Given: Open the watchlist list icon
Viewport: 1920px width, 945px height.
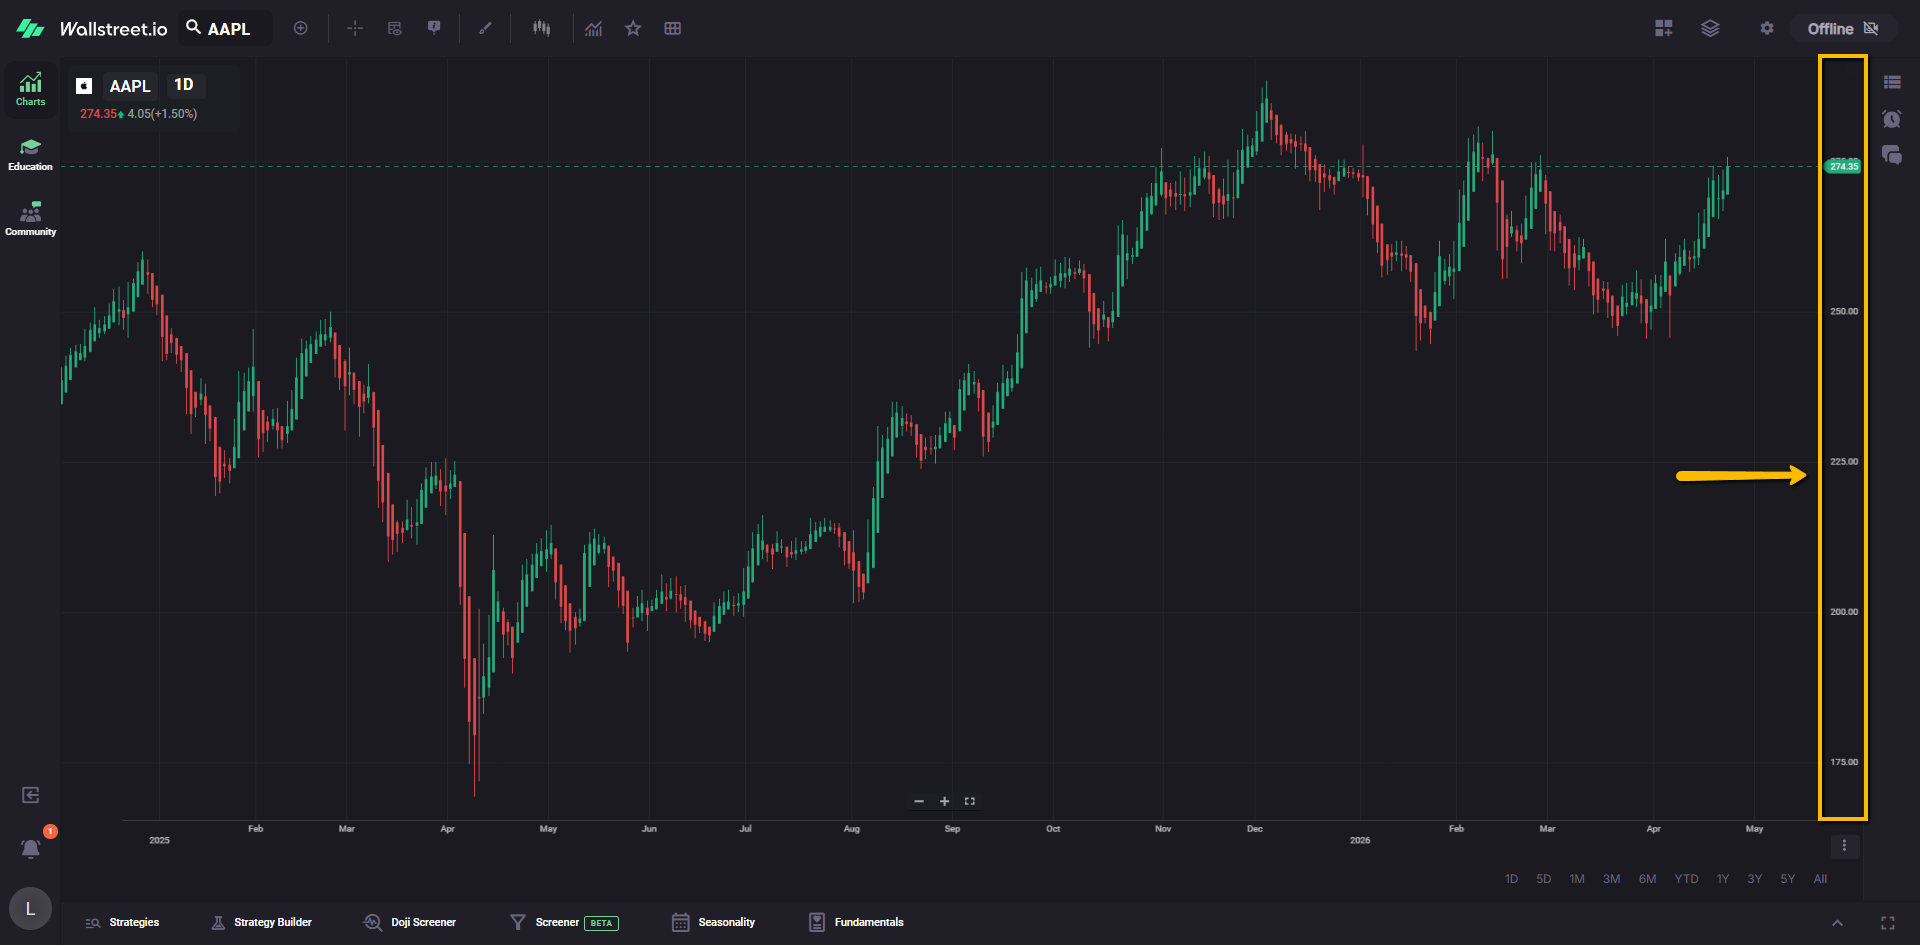Looking at the screenshot, I should [1891, 83].
